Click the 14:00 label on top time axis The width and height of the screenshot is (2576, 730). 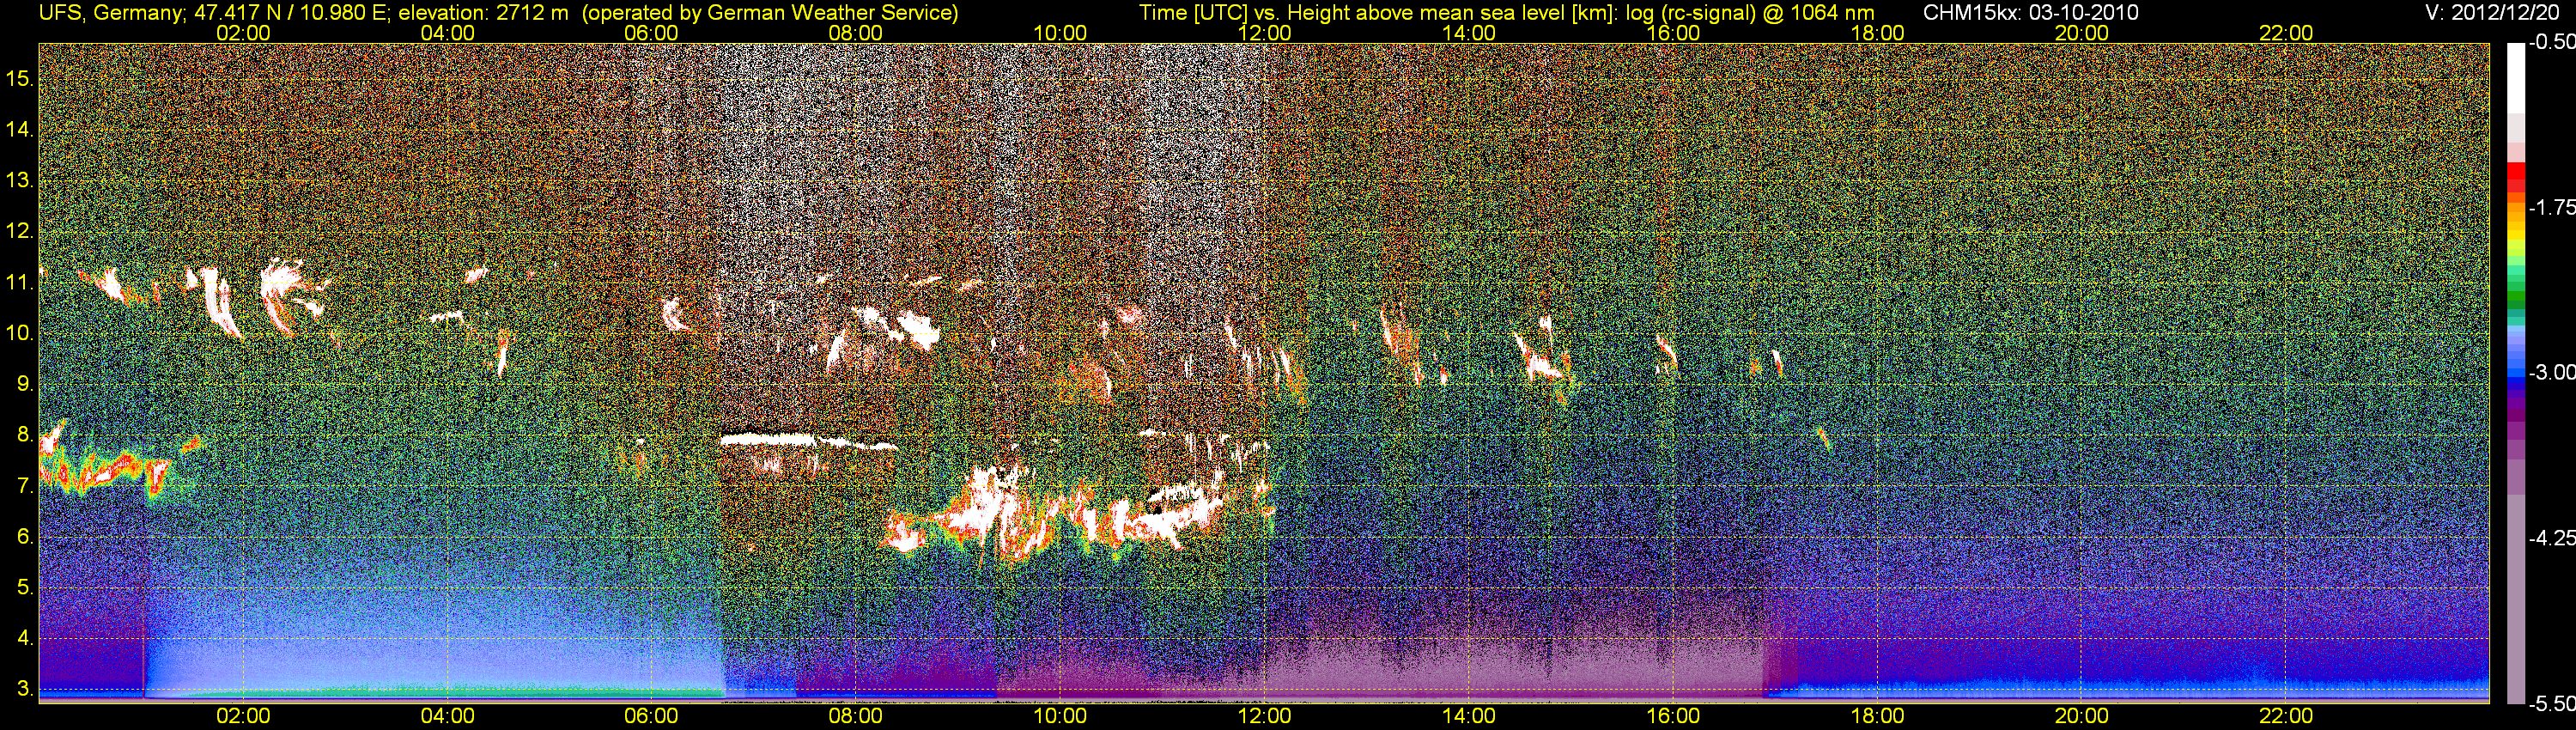[x=1469, y=33]
